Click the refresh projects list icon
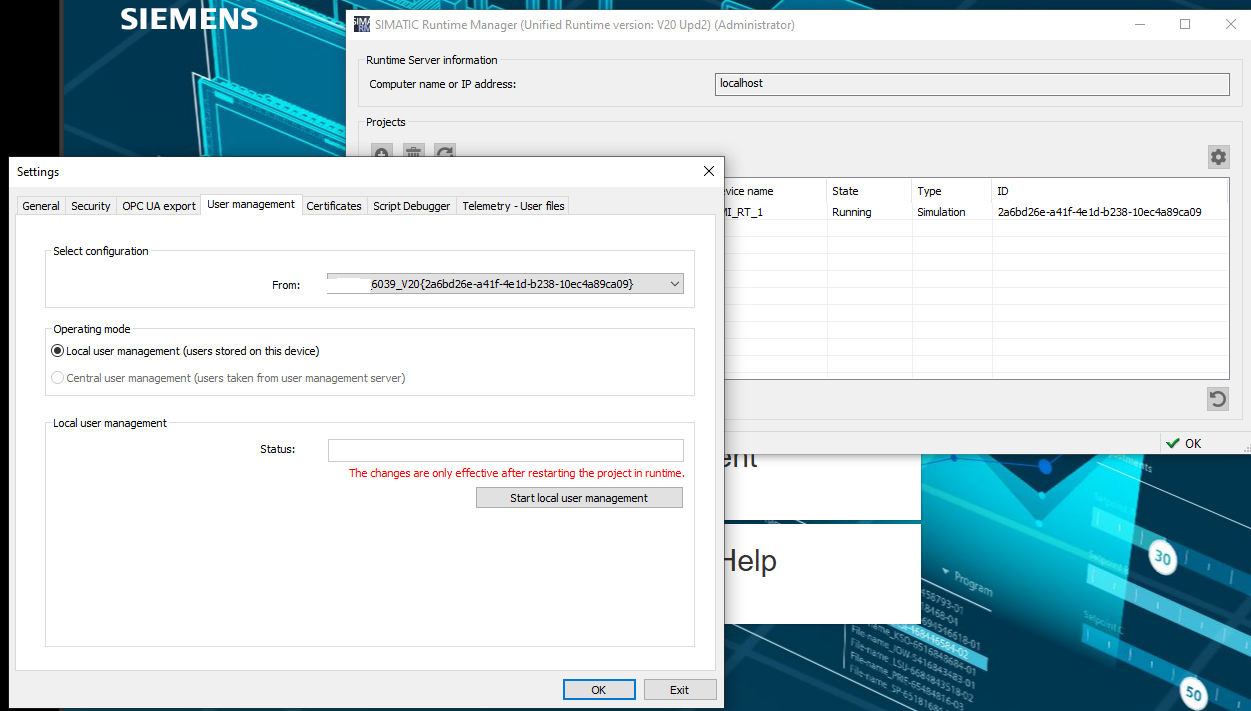 [x=445, y=151]
